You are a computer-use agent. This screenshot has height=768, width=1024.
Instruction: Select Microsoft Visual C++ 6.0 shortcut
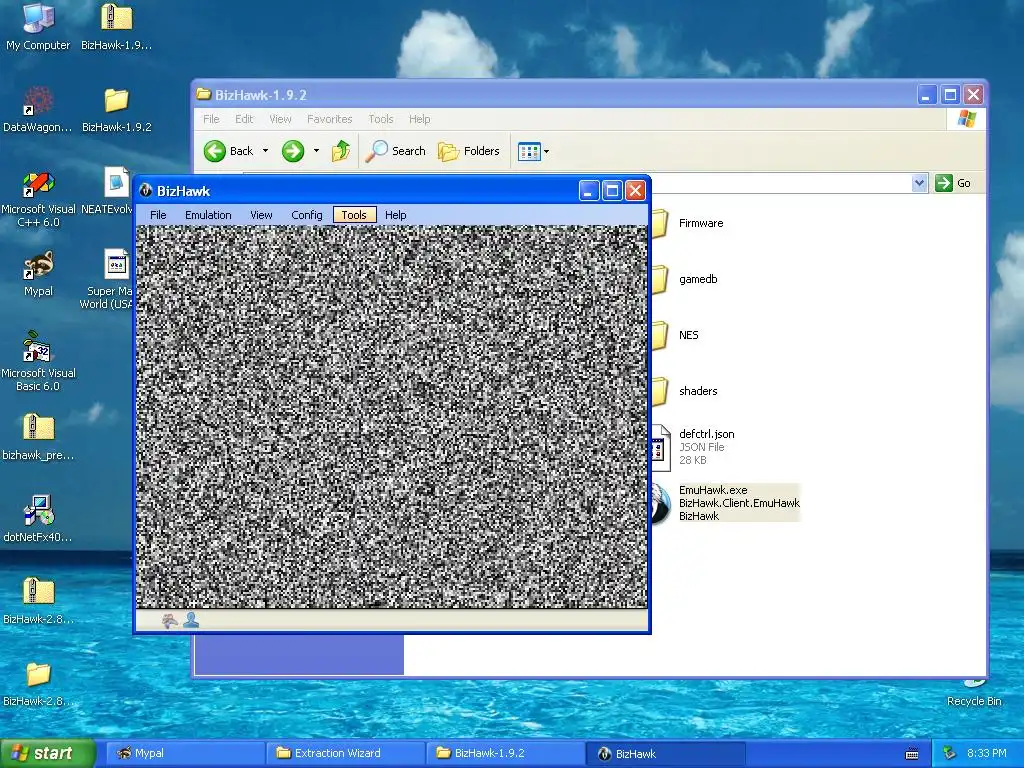[x=38, y=198]
